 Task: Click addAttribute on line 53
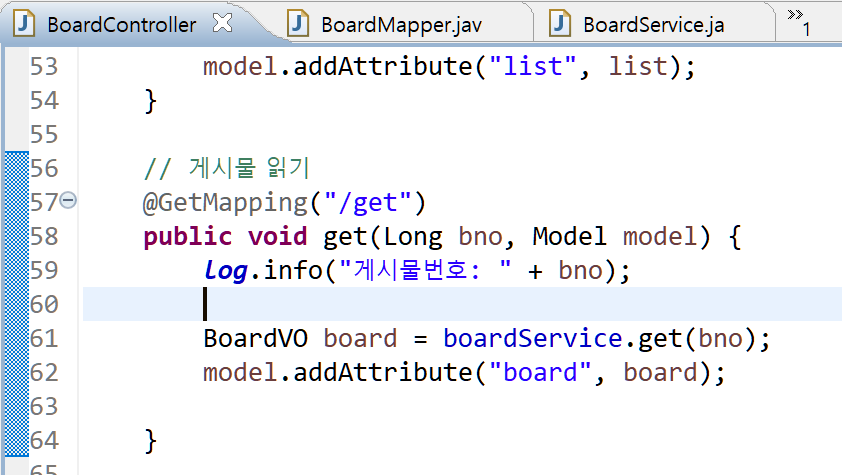[x=383, y=67]
